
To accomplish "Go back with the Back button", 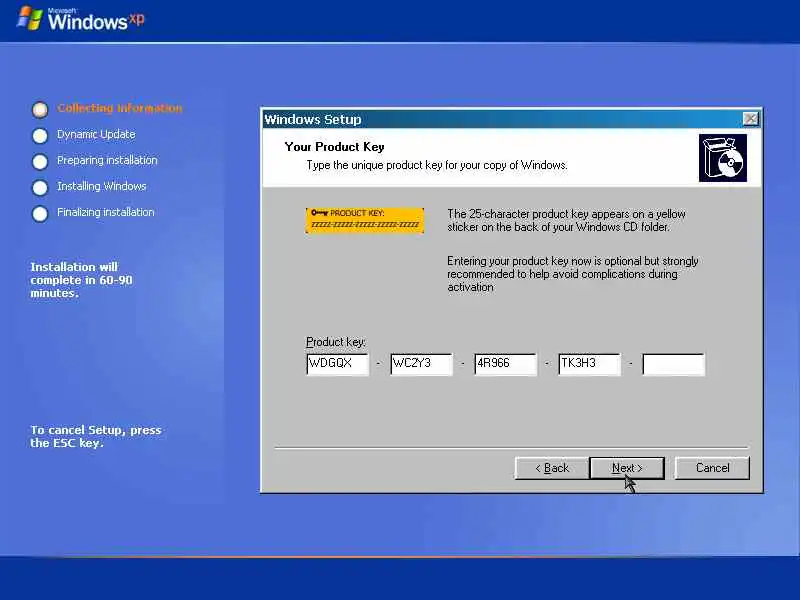I will [552, 468].
